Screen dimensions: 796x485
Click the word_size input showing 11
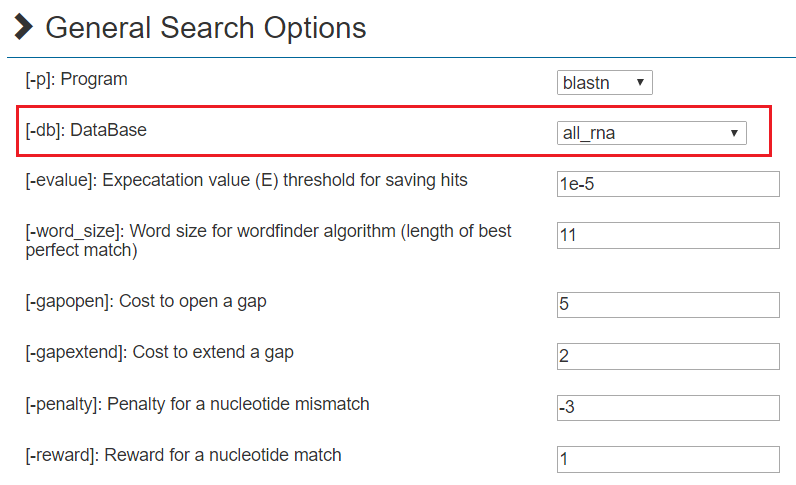667,235
